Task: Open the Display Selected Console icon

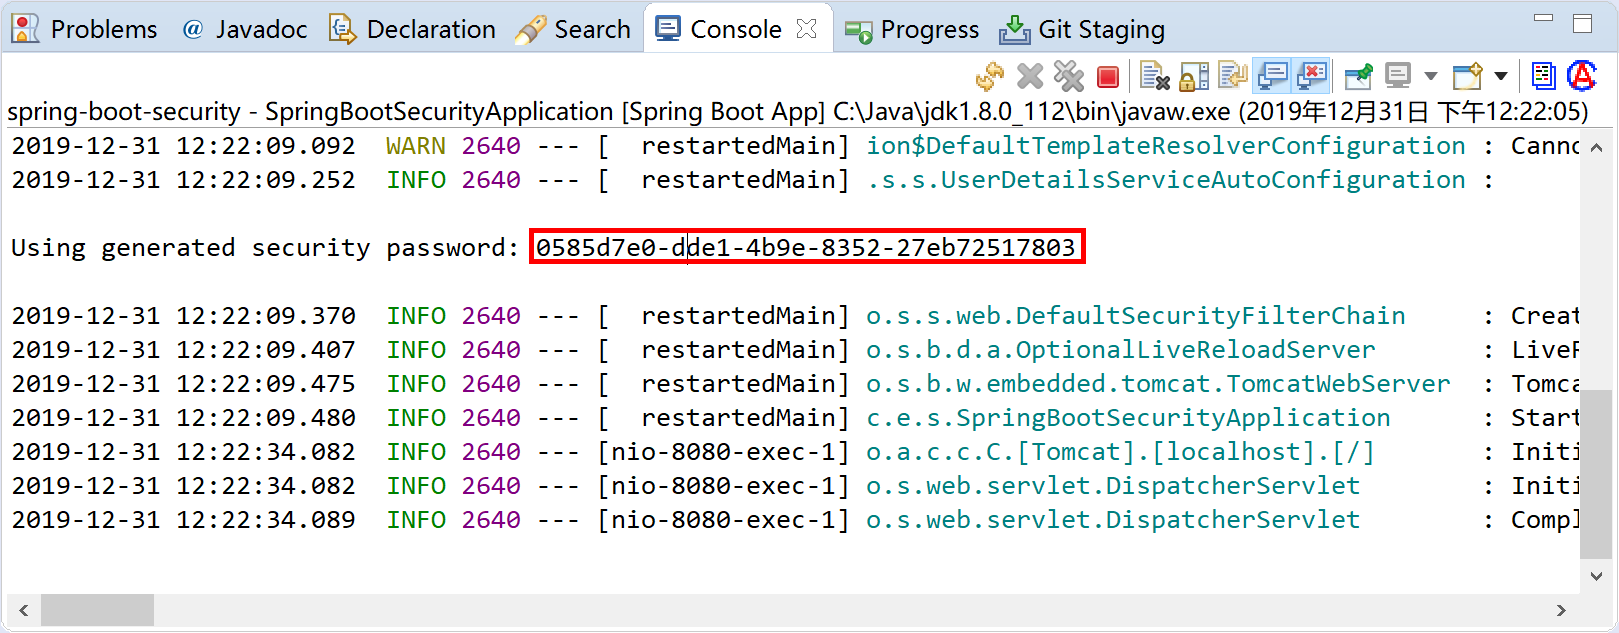Action: point(1398,77)
